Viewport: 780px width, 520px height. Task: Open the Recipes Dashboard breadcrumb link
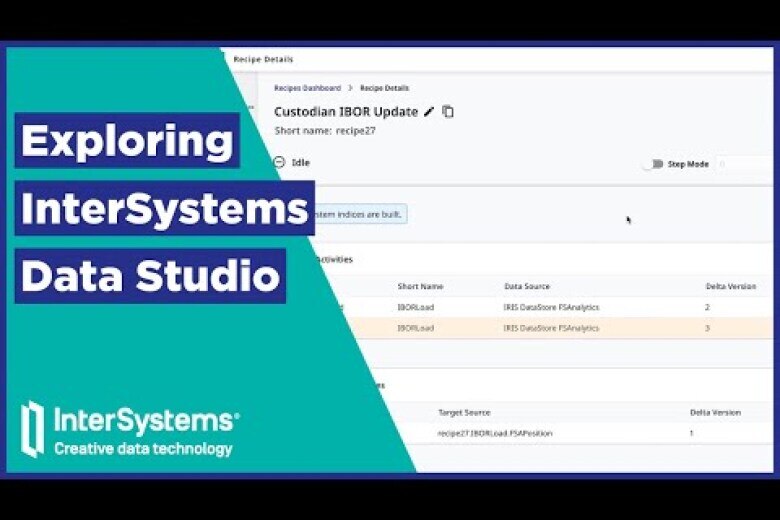pyautogui.click(x=307, y=88)
